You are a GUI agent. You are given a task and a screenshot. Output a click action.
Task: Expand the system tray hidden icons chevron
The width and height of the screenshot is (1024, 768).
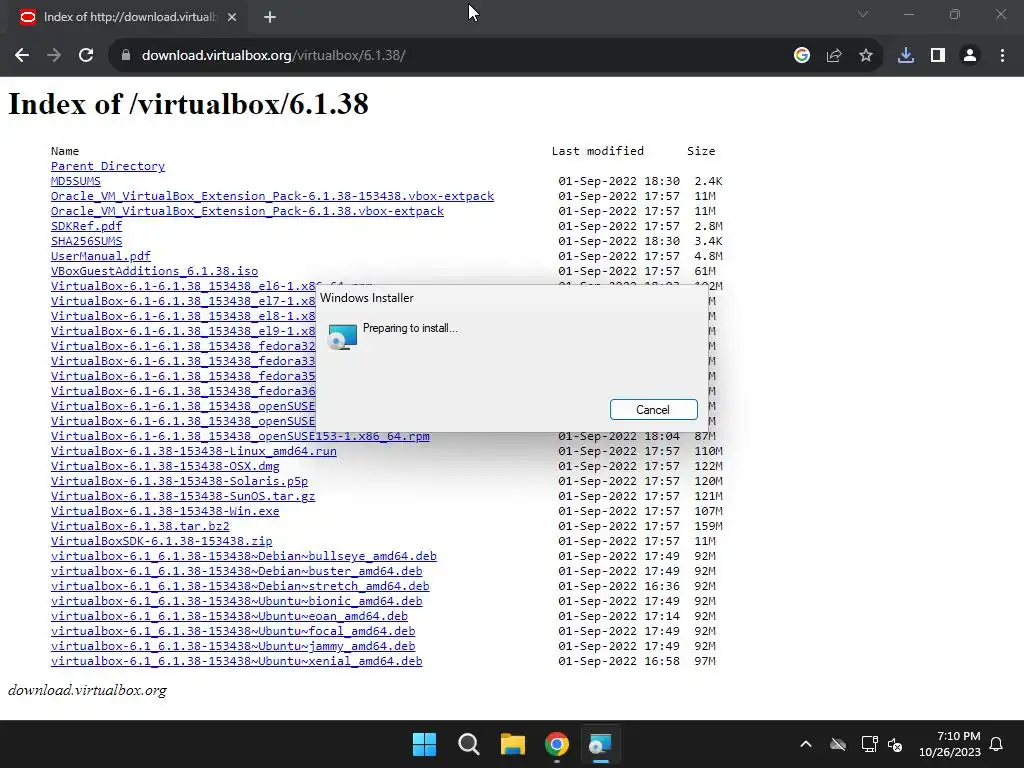click(x=806, y=744)
